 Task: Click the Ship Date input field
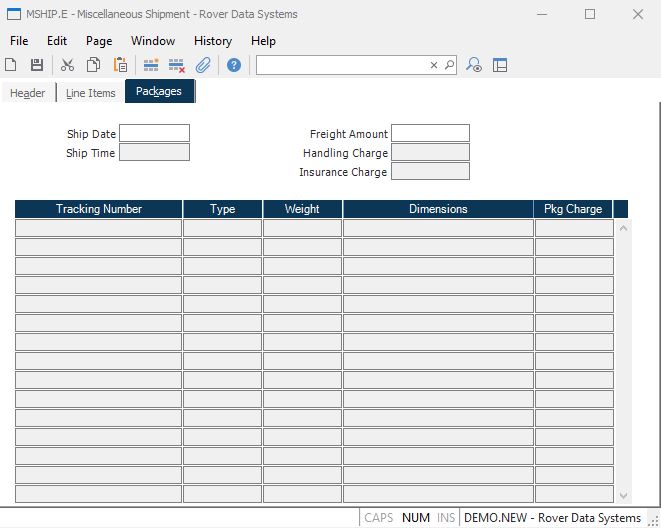click(154, 134)
